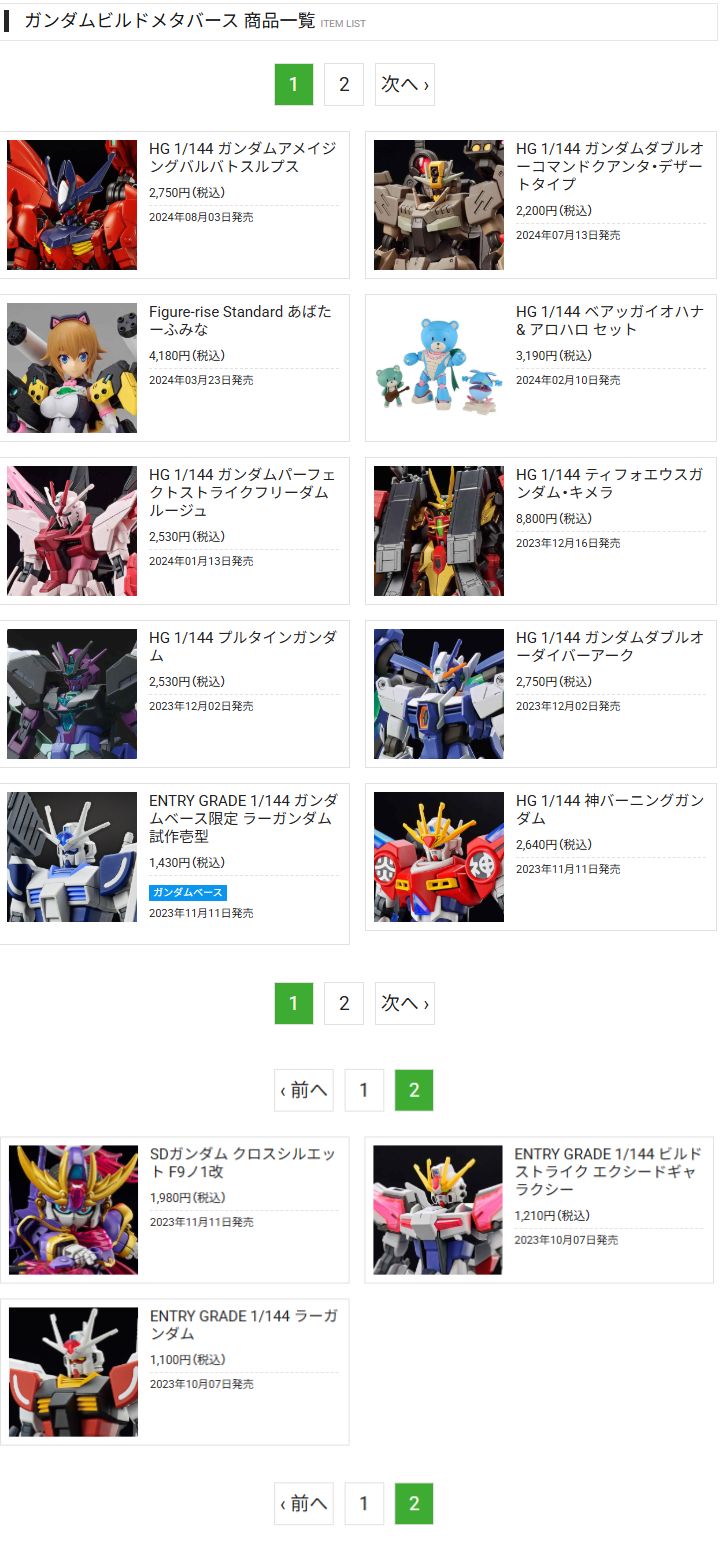Open HG 1/144 ガンダムダブルオーダイバーアーク title link
723x1546 pixels.
coord(610,646)
